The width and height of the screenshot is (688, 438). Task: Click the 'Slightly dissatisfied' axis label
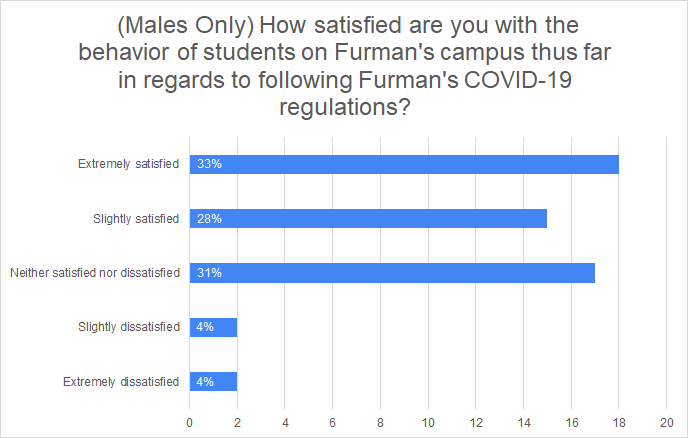(129, 326)
